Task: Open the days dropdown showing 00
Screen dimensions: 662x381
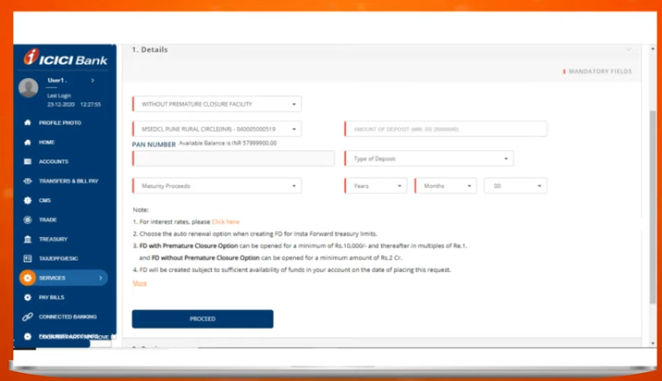Action: point(515,186)
